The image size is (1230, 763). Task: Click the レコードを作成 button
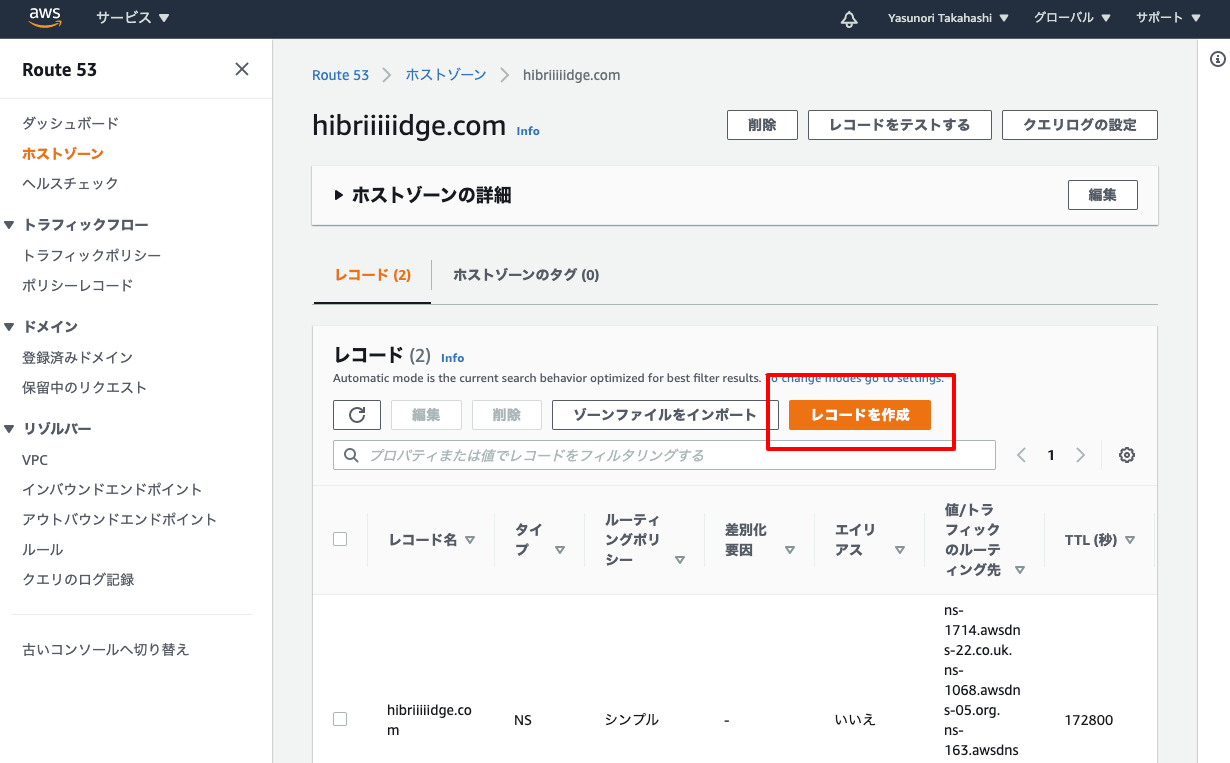click(860, 414)
